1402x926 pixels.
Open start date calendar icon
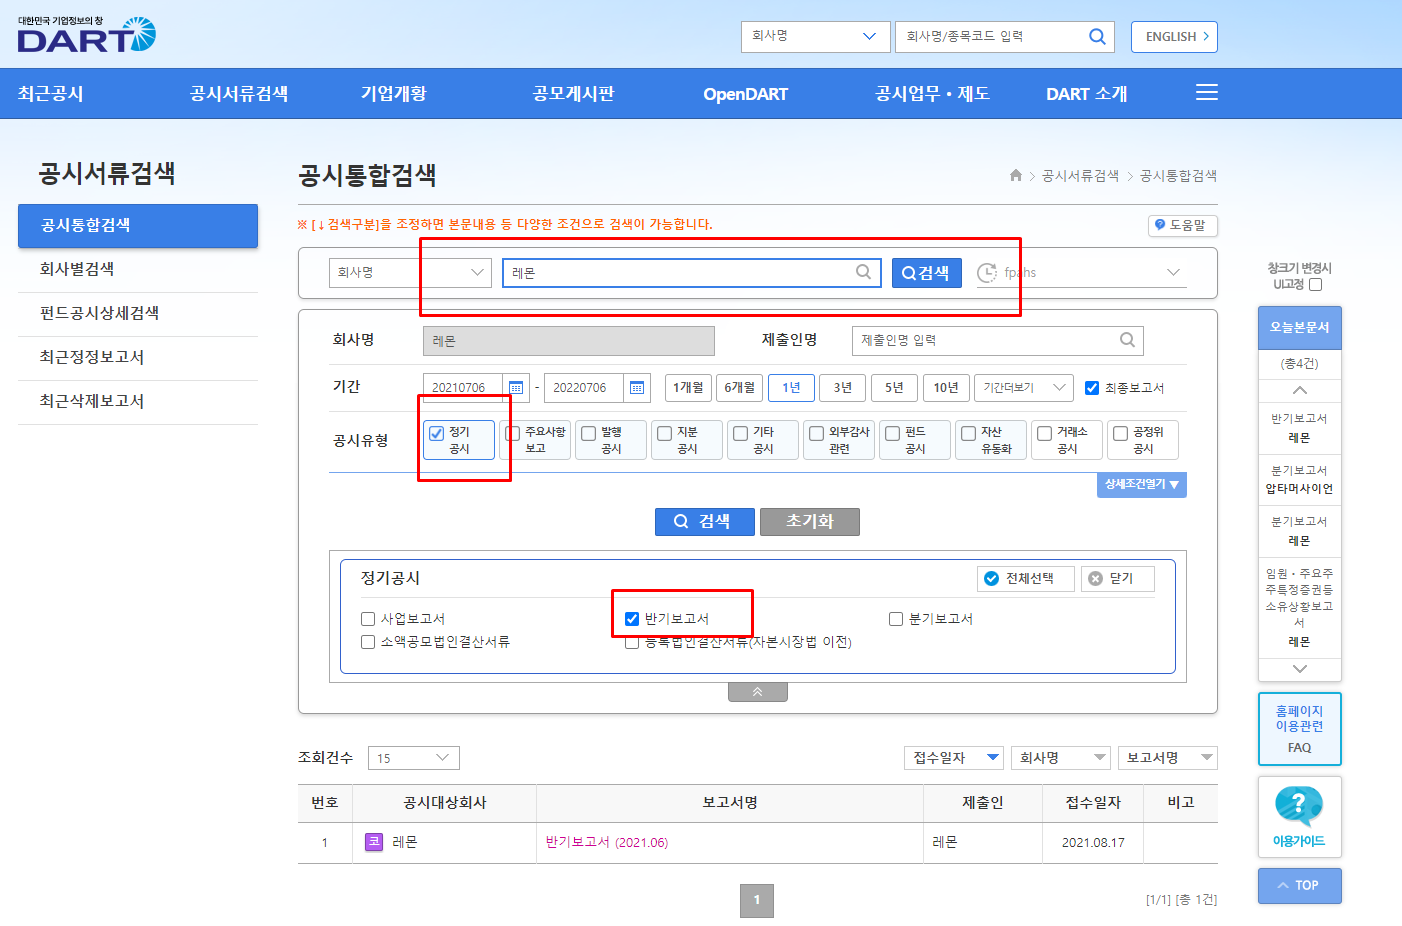click(x=516, y=387)
